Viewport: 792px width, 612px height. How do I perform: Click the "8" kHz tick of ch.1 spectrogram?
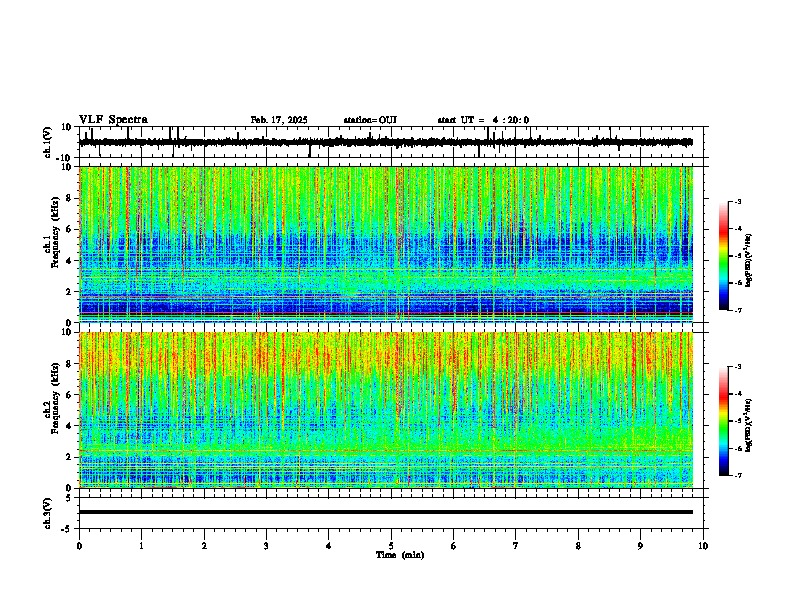tap(69, 198)
